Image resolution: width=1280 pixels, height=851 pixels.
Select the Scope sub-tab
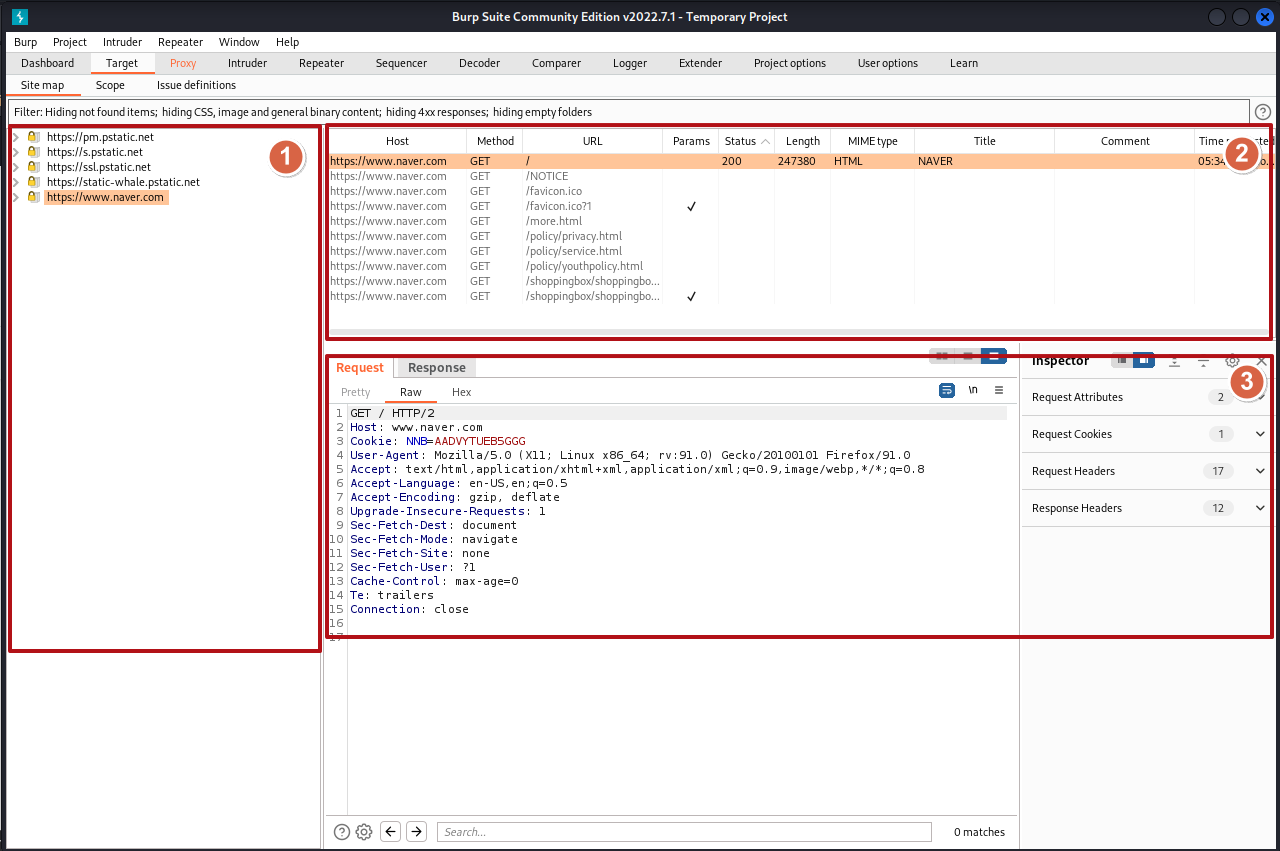click(x=110, y=85)
